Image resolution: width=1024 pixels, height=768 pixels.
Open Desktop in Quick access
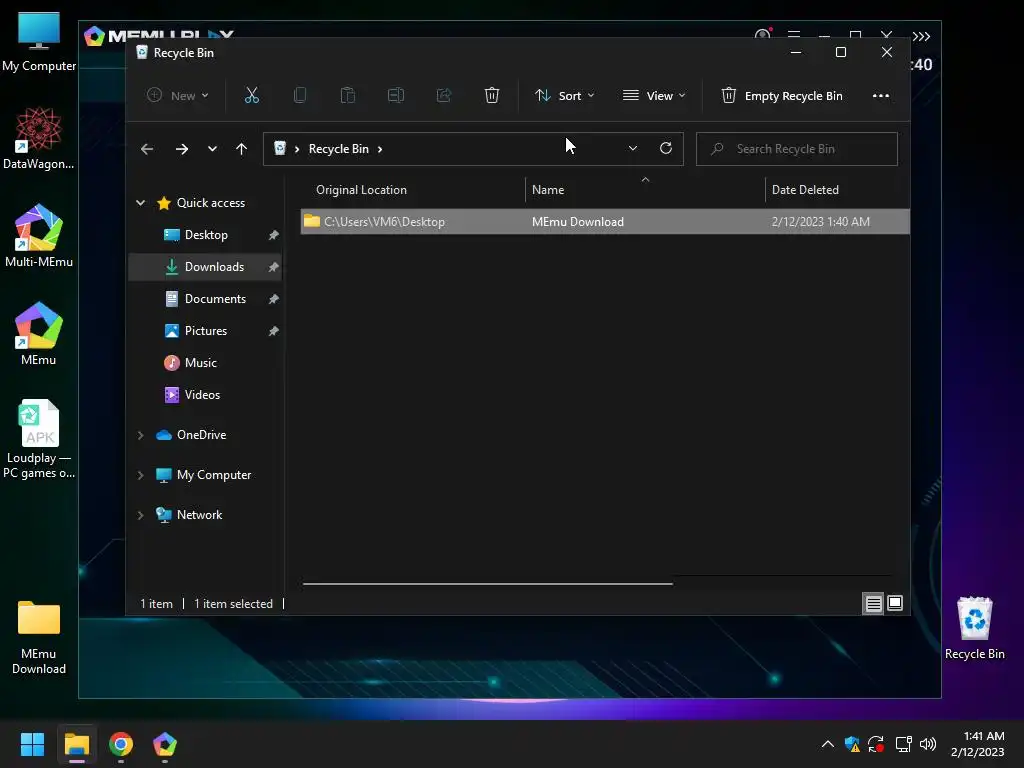206,235
